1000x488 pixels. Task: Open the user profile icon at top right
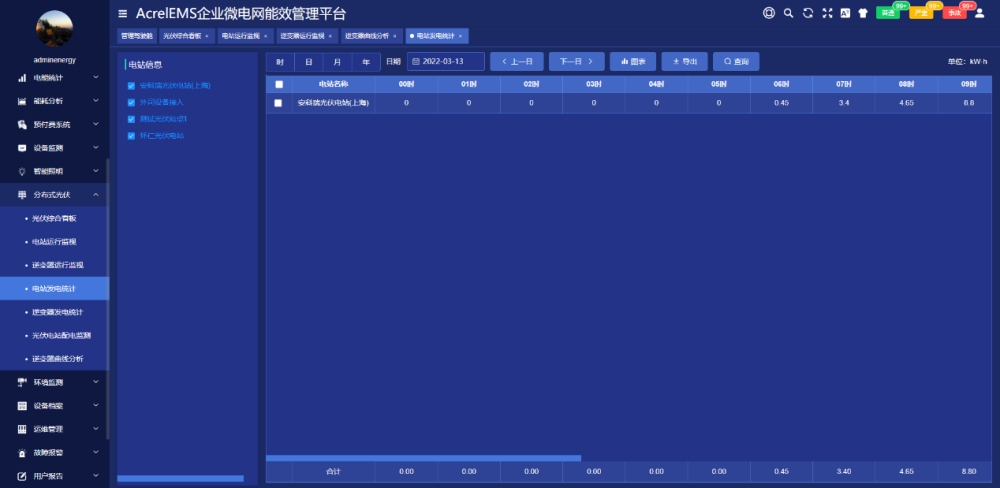[979, 13]
